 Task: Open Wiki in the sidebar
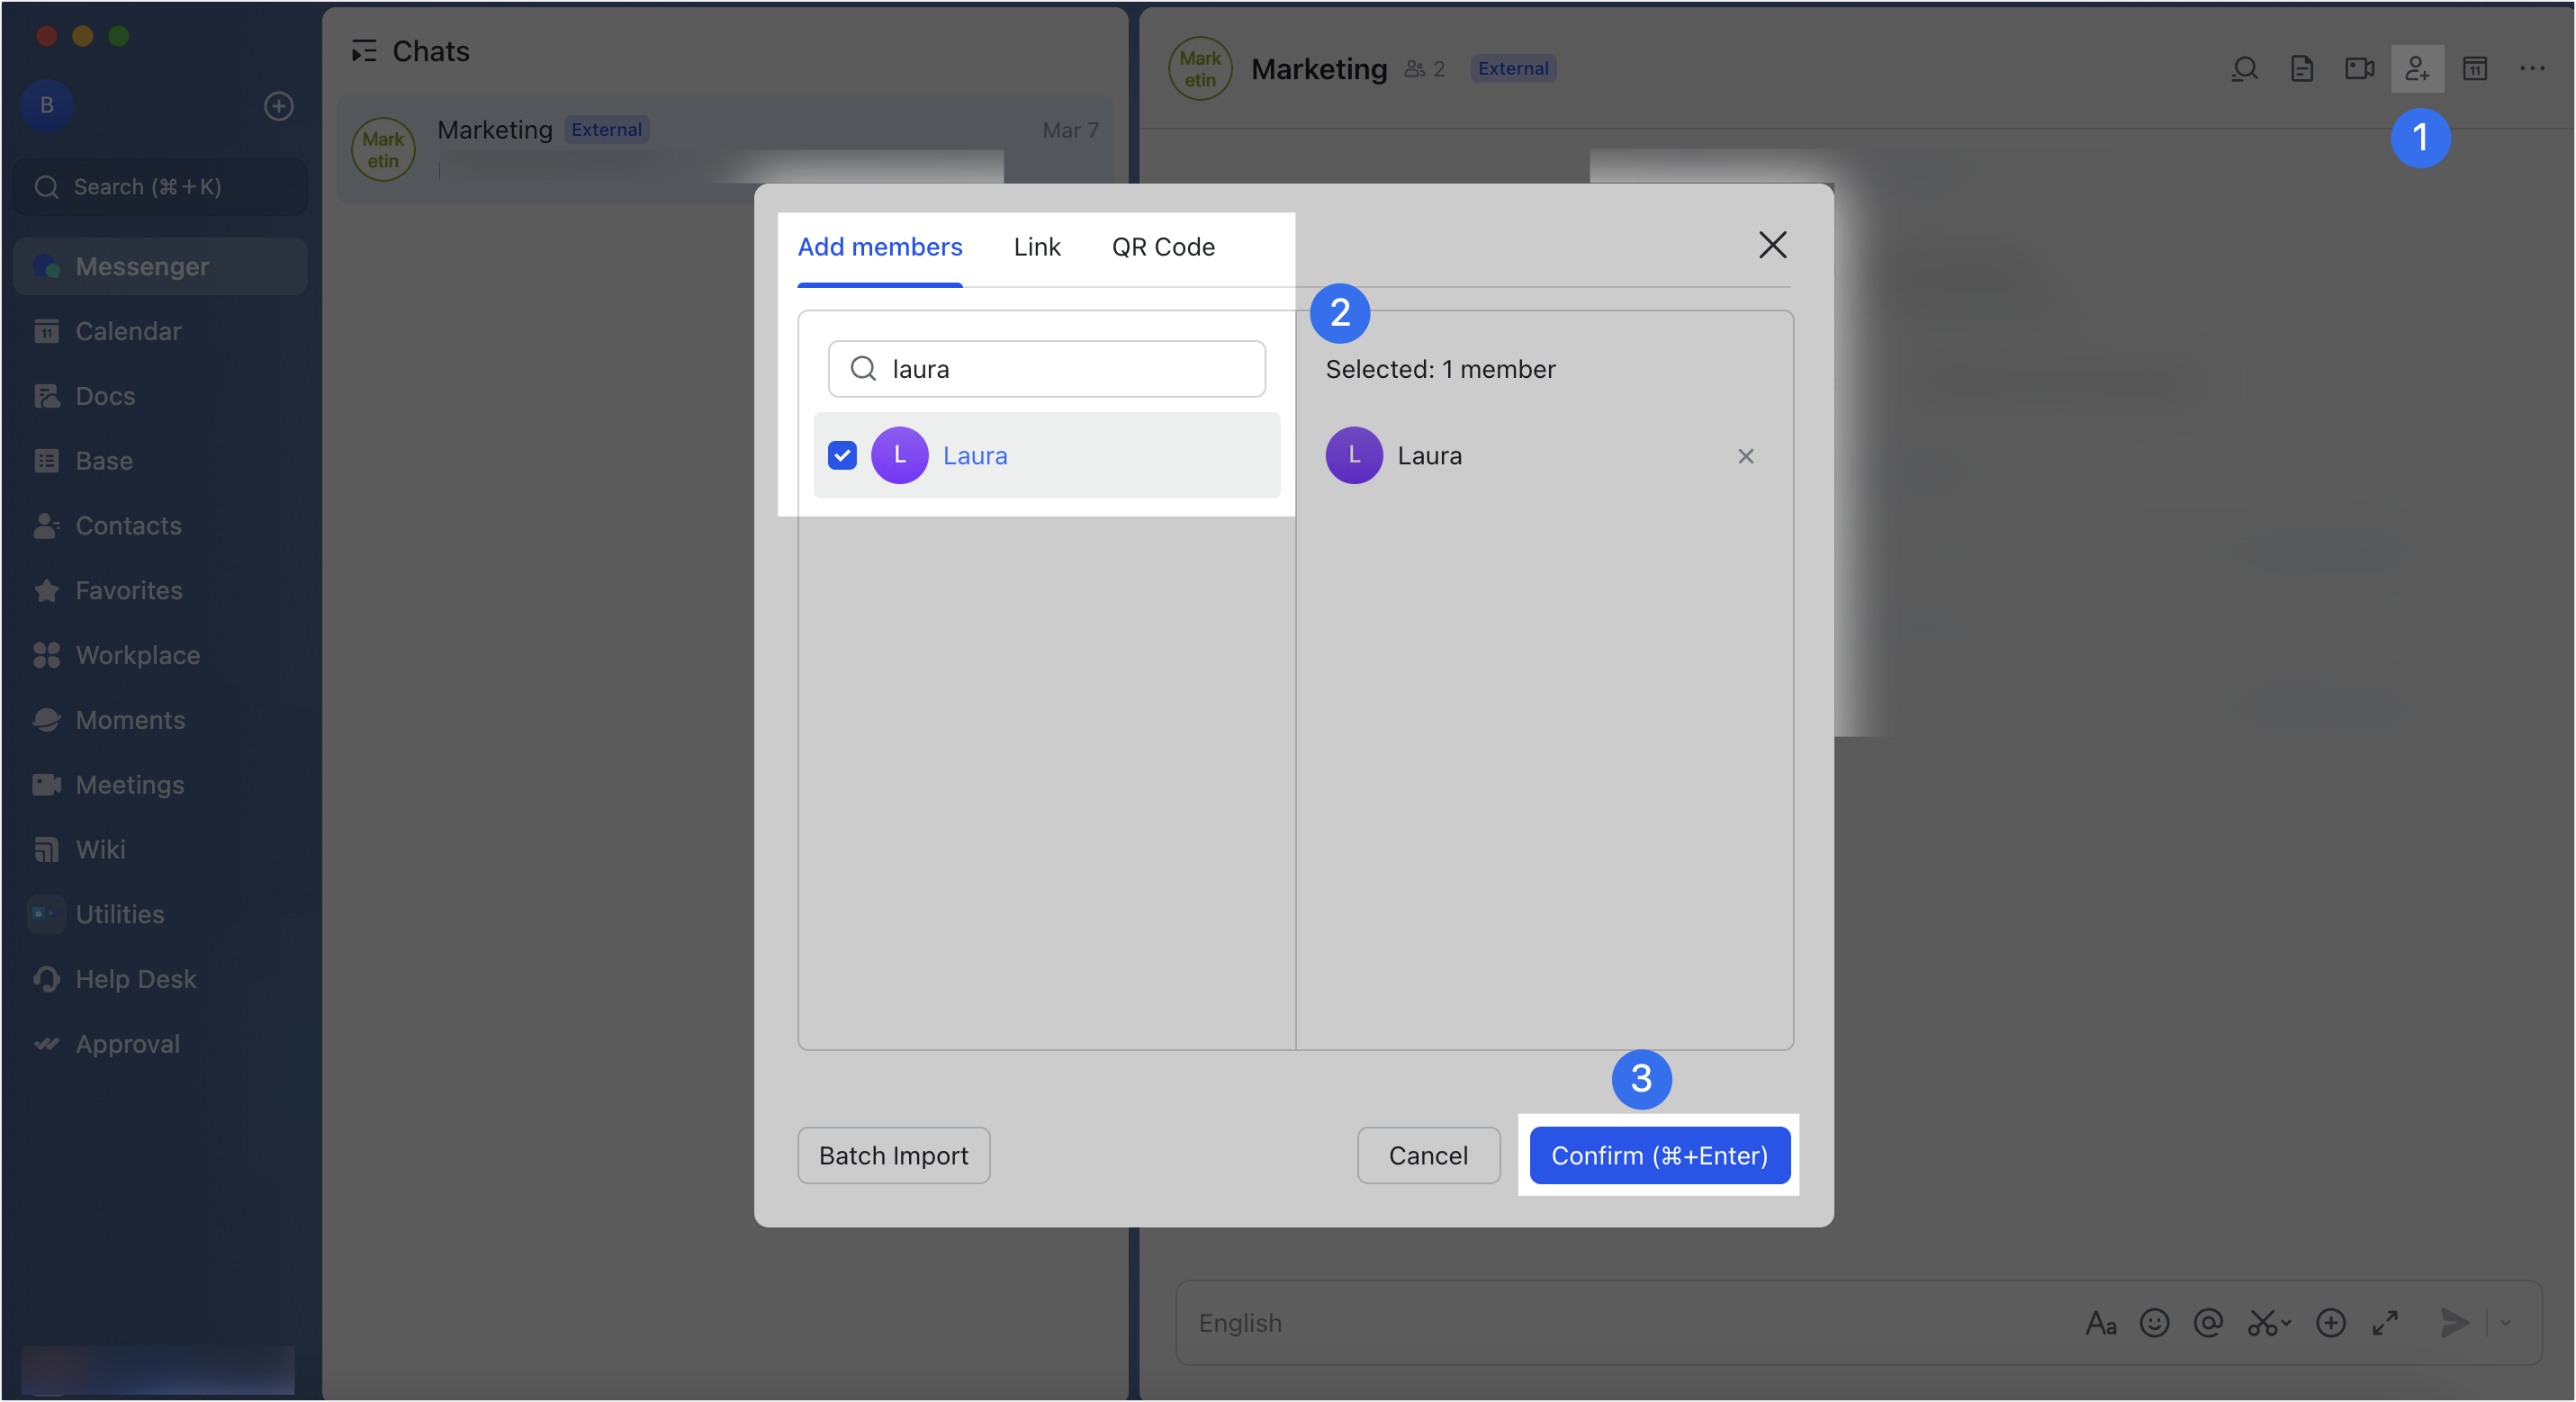(160, 850)
